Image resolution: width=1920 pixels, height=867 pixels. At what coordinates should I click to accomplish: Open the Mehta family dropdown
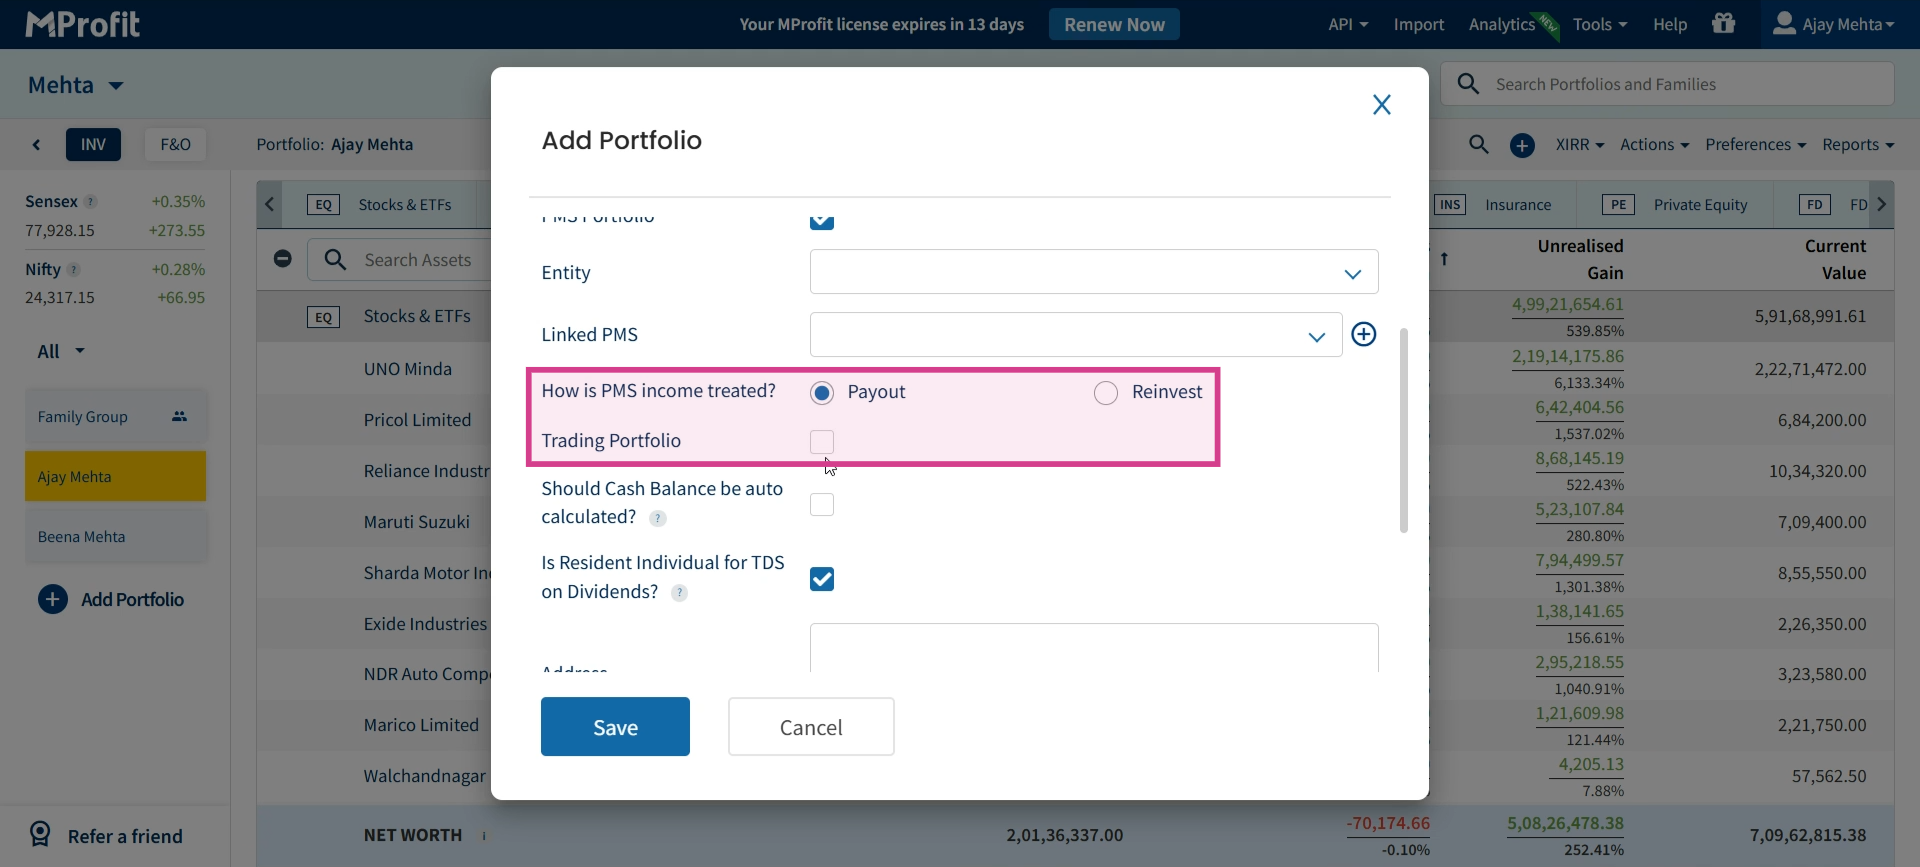click(76, 85)
